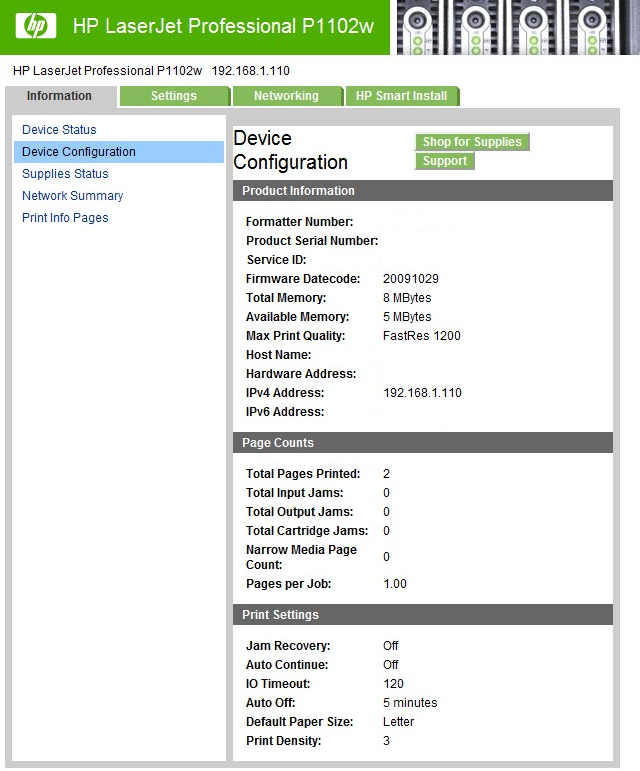
Task: Click the Device Configuration page heading
Action: 291,150
